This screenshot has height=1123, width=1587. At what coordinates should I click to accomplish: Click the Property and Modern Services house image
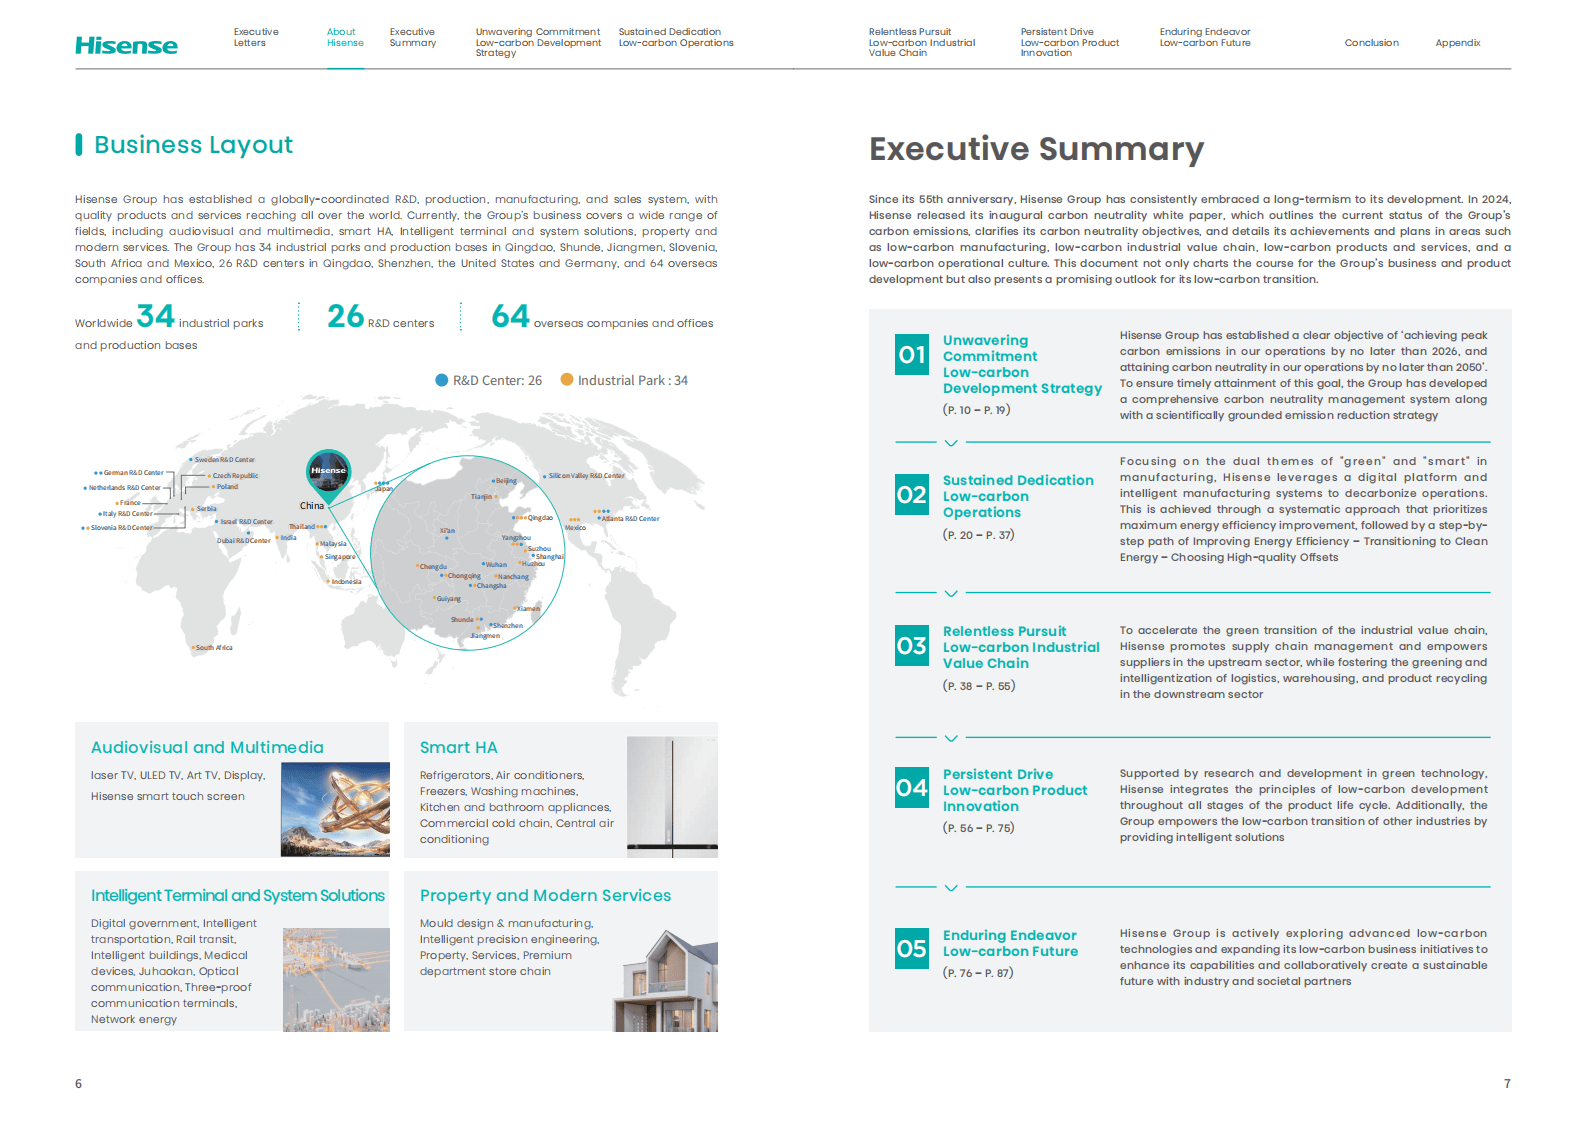click(x=665, y=980)
